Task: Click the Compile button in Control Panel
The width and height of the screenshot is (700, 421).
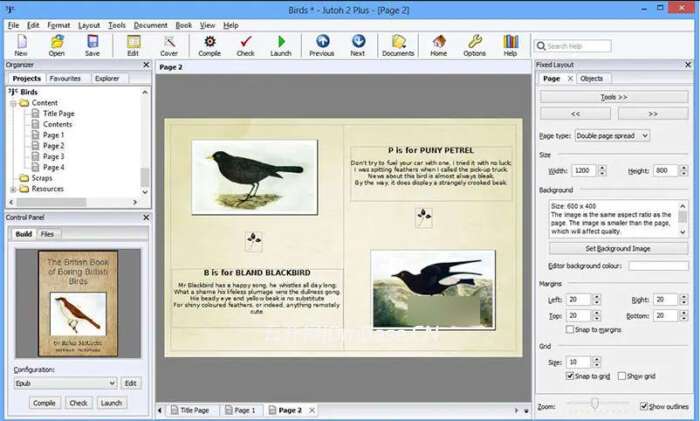Action: (44, 403)
